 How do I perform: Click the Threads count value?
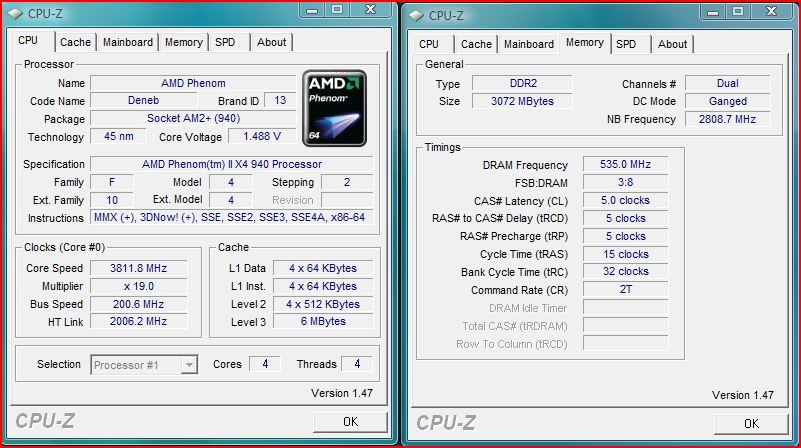(357, 364)
